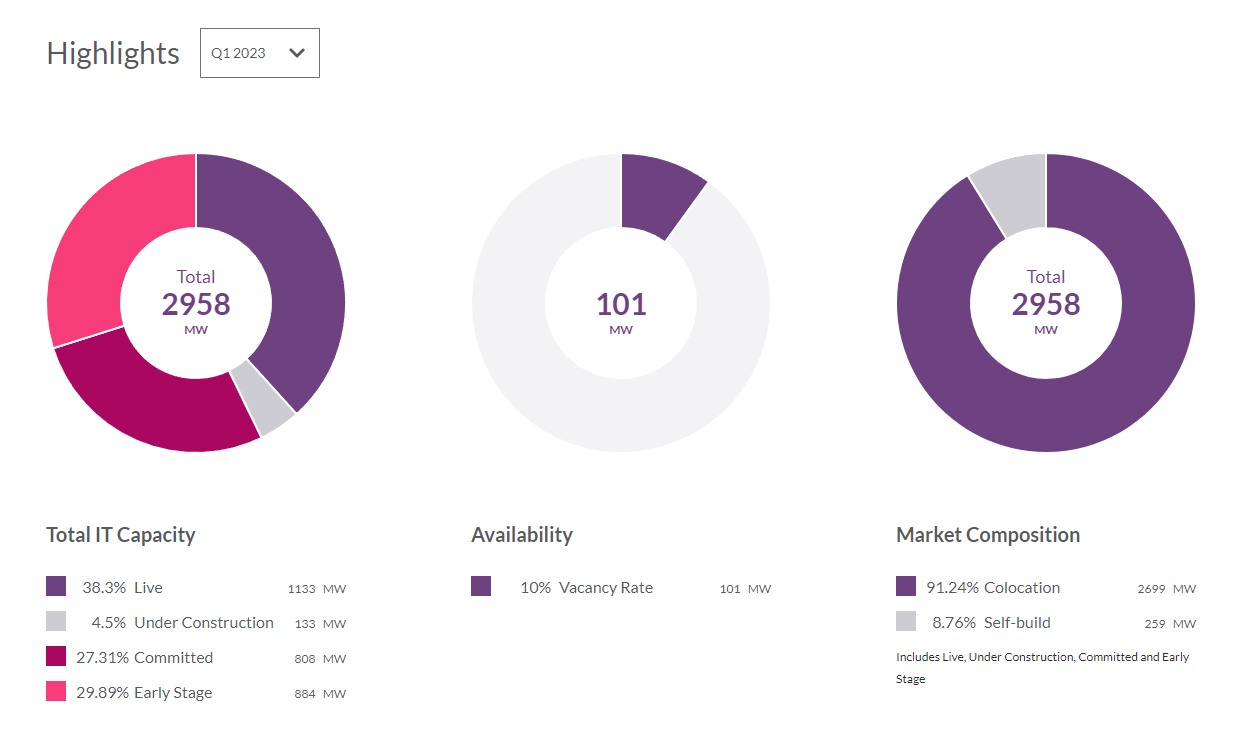1253x740 pixels.
Task: Click the Vacancy Rate legend swatch
Action: click(x=481, y=587)
